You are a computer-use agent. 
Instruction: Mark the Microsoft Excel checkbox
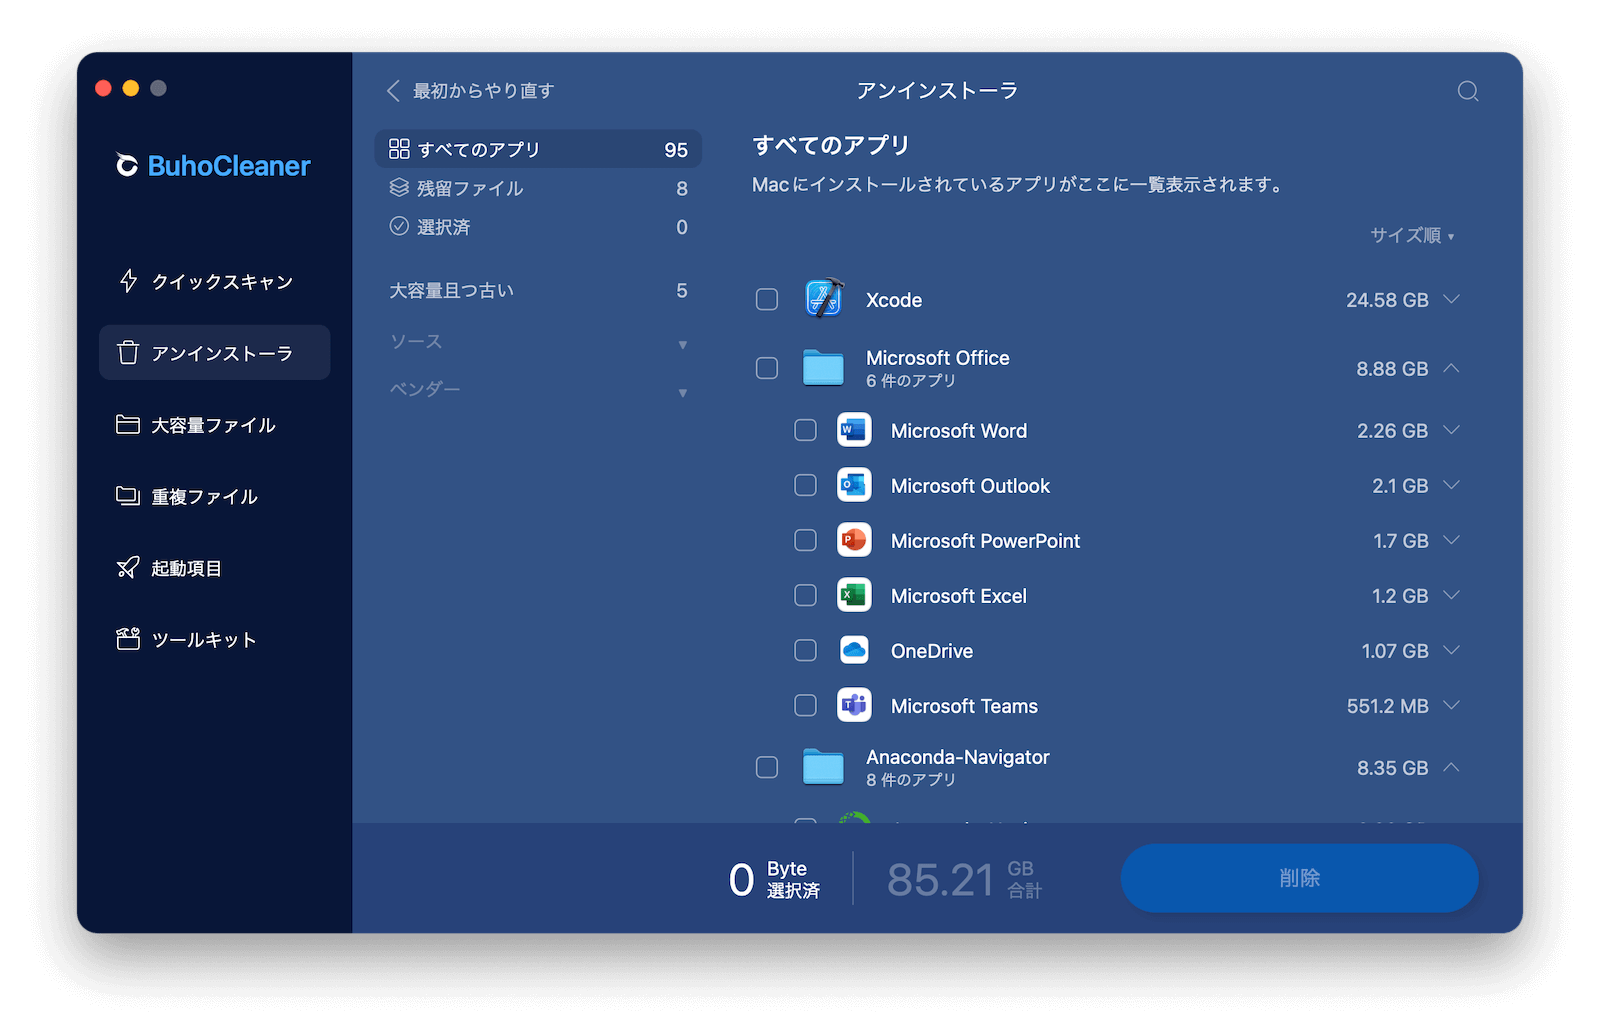click(805, 595)
